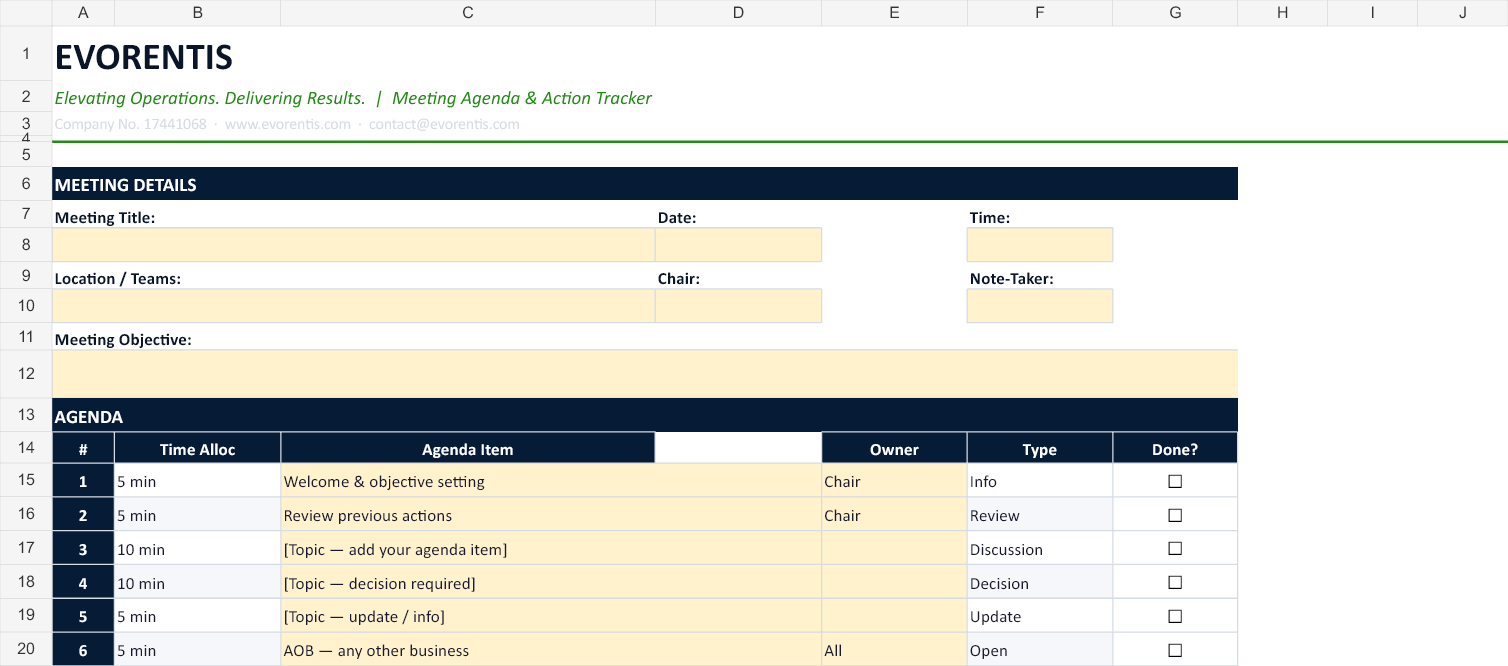Click the 'Update' type cell
This screenshot has width=1508, height=666.
[x=1039, y=617]
